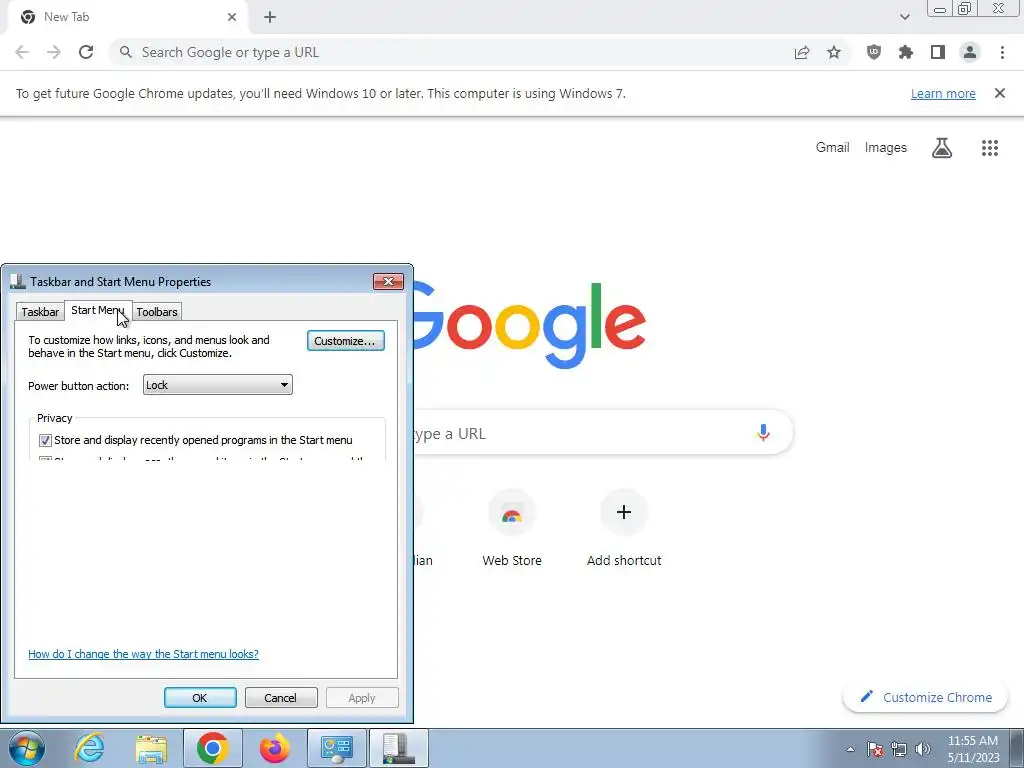This screenshot has width=1024, height=768.
Task: Click the Add shortcut plus icon
Action: (624, 512)
